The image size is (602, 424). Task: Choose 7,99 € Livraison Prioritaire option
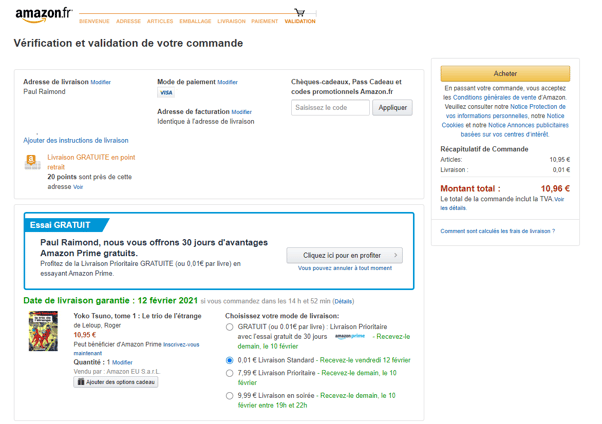click(230, 373)
